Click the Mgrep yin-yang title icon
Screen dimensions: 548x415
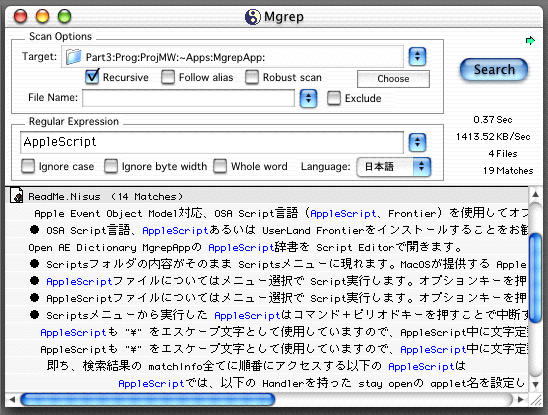click(x=252, y=17)
